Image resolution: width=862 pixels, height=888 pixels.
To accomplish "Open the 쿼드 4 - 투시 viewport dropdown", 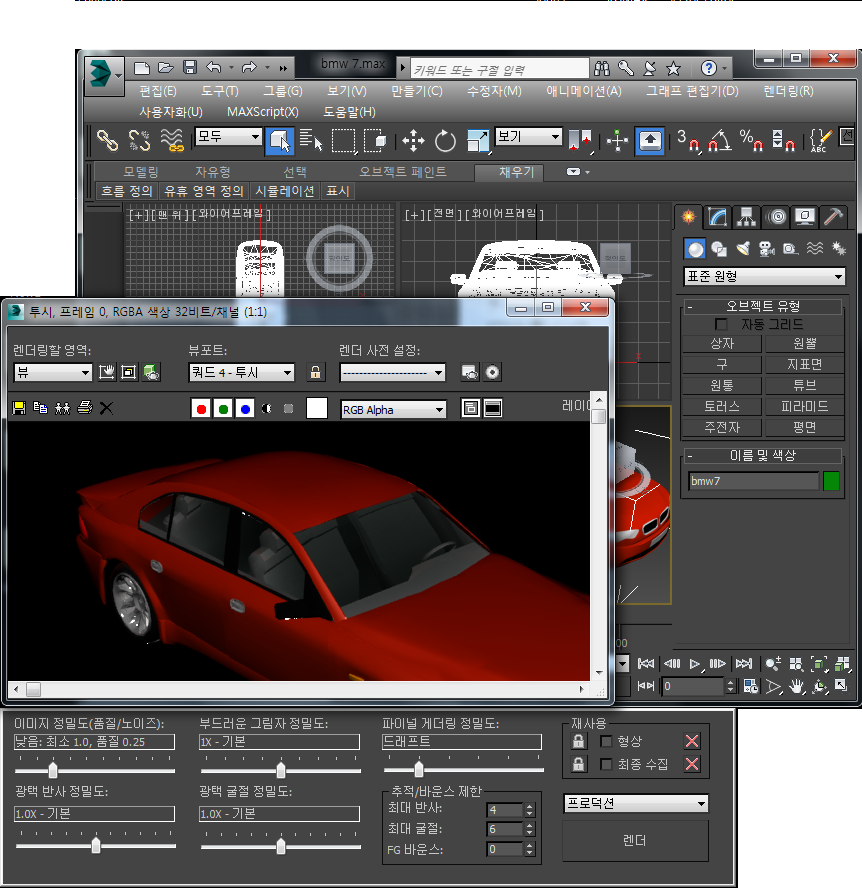I will click(x=241, y=373).
